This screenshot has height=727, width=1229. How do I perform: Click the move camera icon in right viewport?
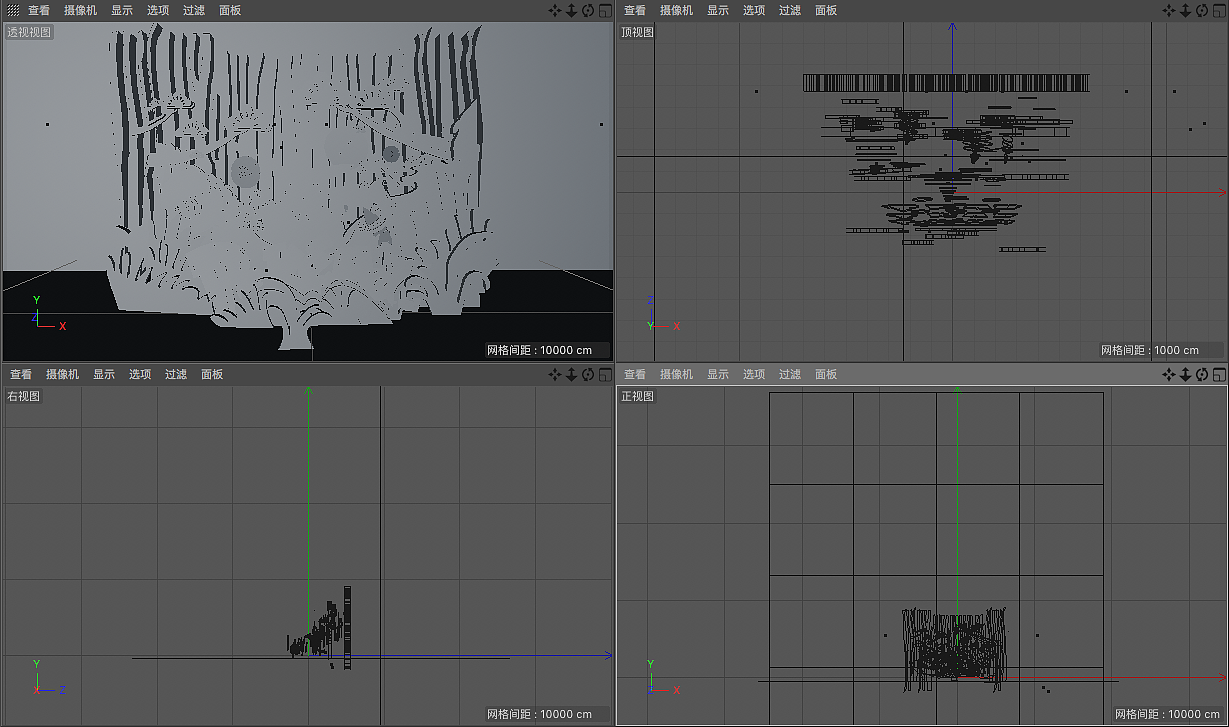click(x=555, y=375)
